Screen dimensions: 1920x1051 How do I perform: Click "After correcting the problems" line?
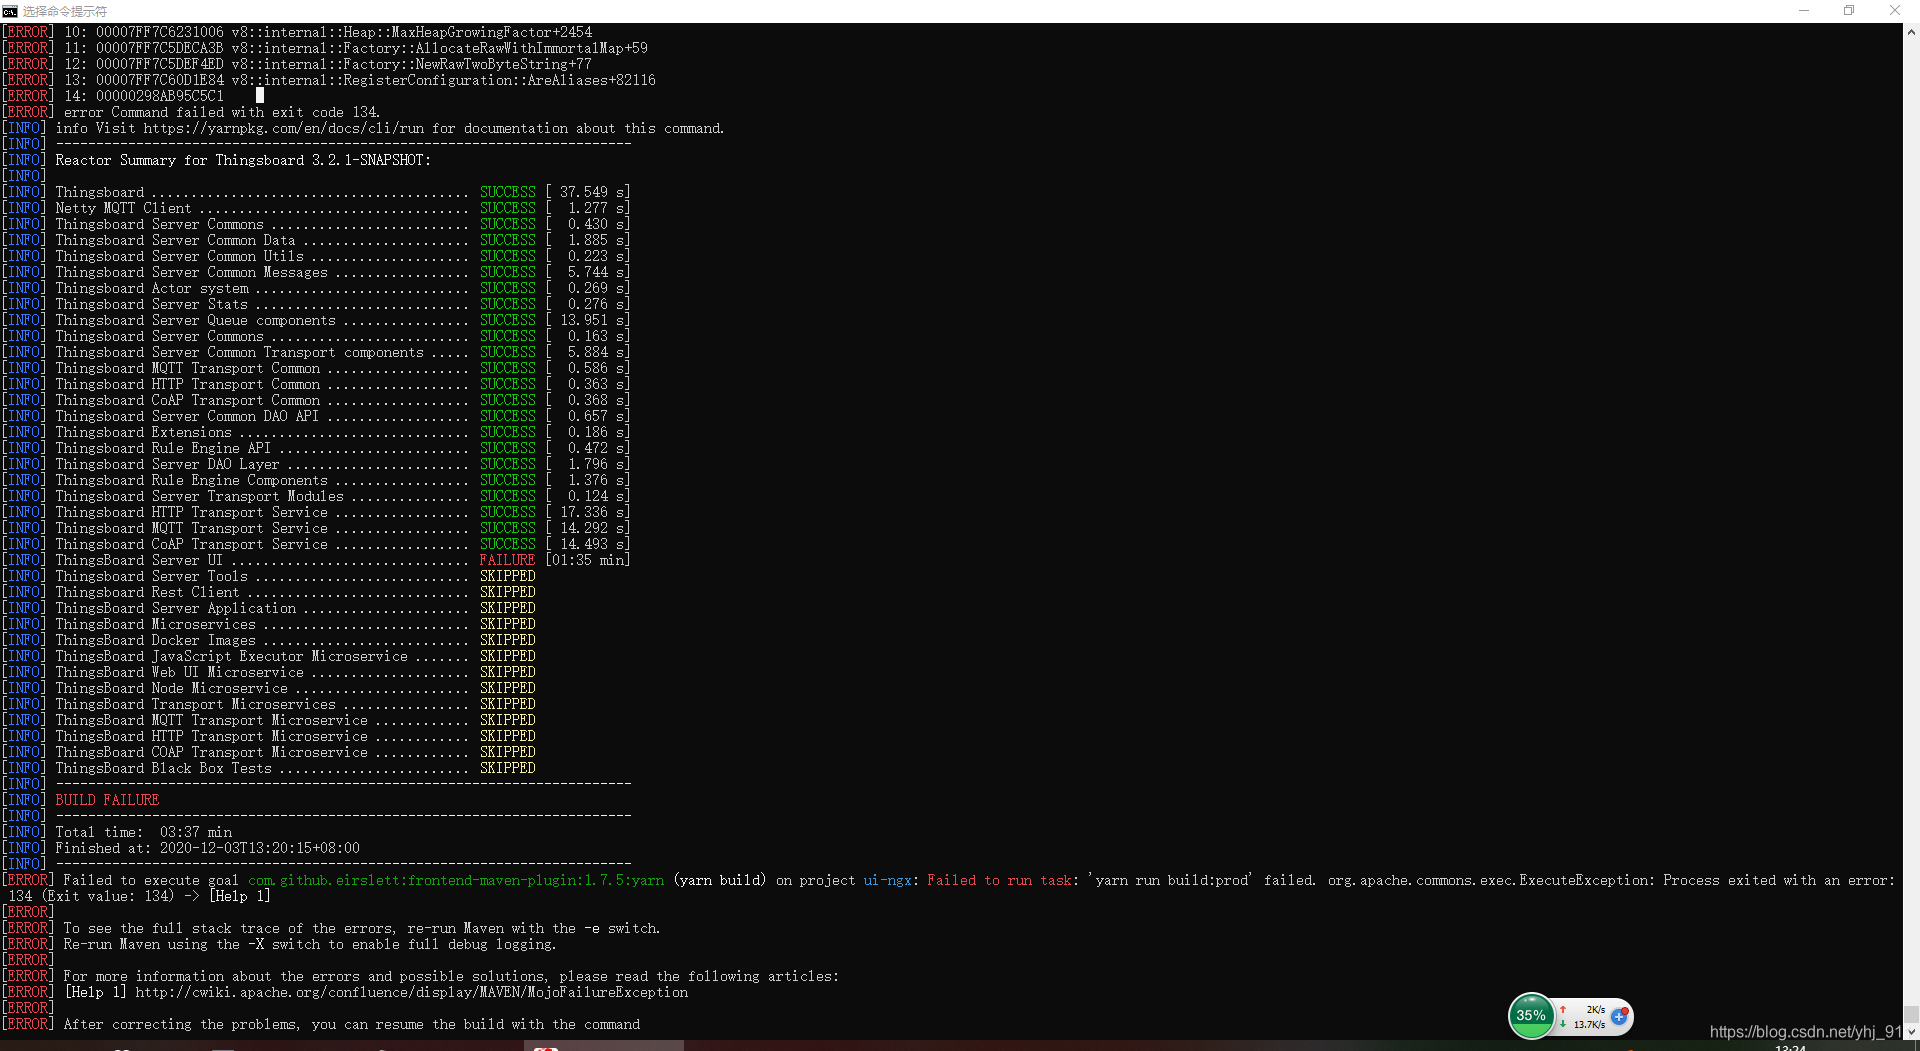pos(351,1024)
